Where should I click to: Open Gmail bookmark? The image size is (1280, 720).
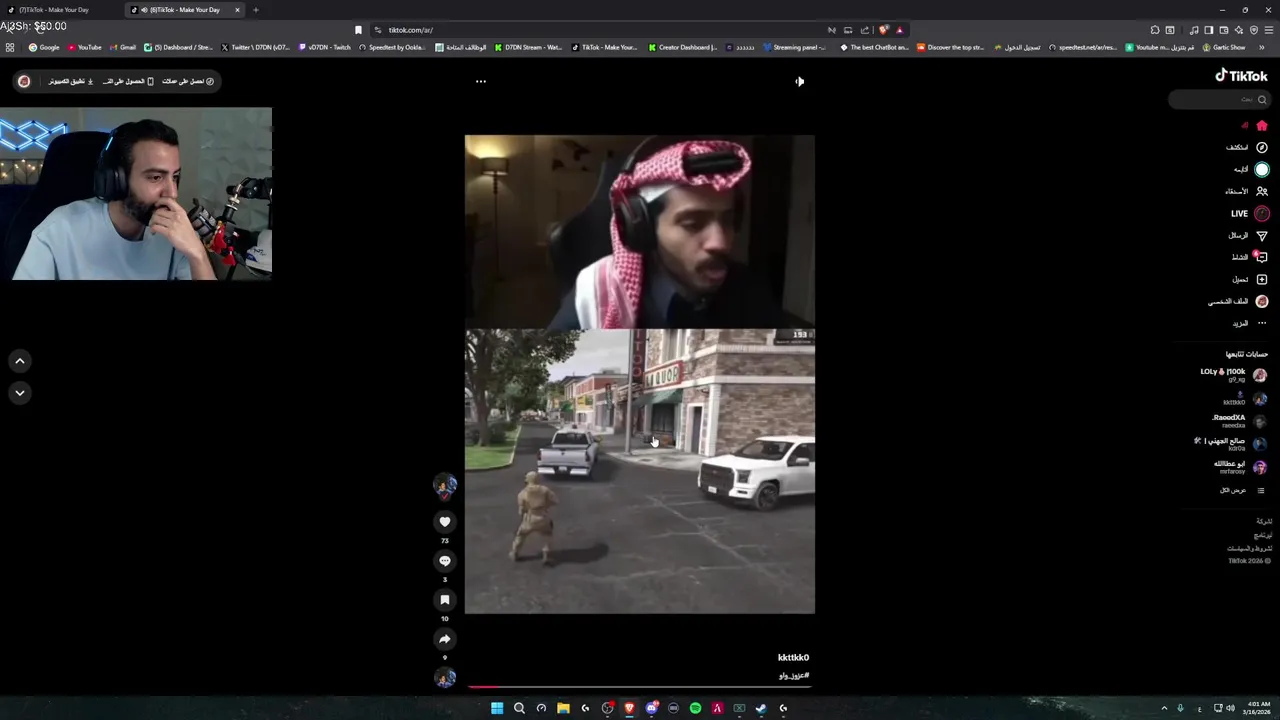point(123,47)
